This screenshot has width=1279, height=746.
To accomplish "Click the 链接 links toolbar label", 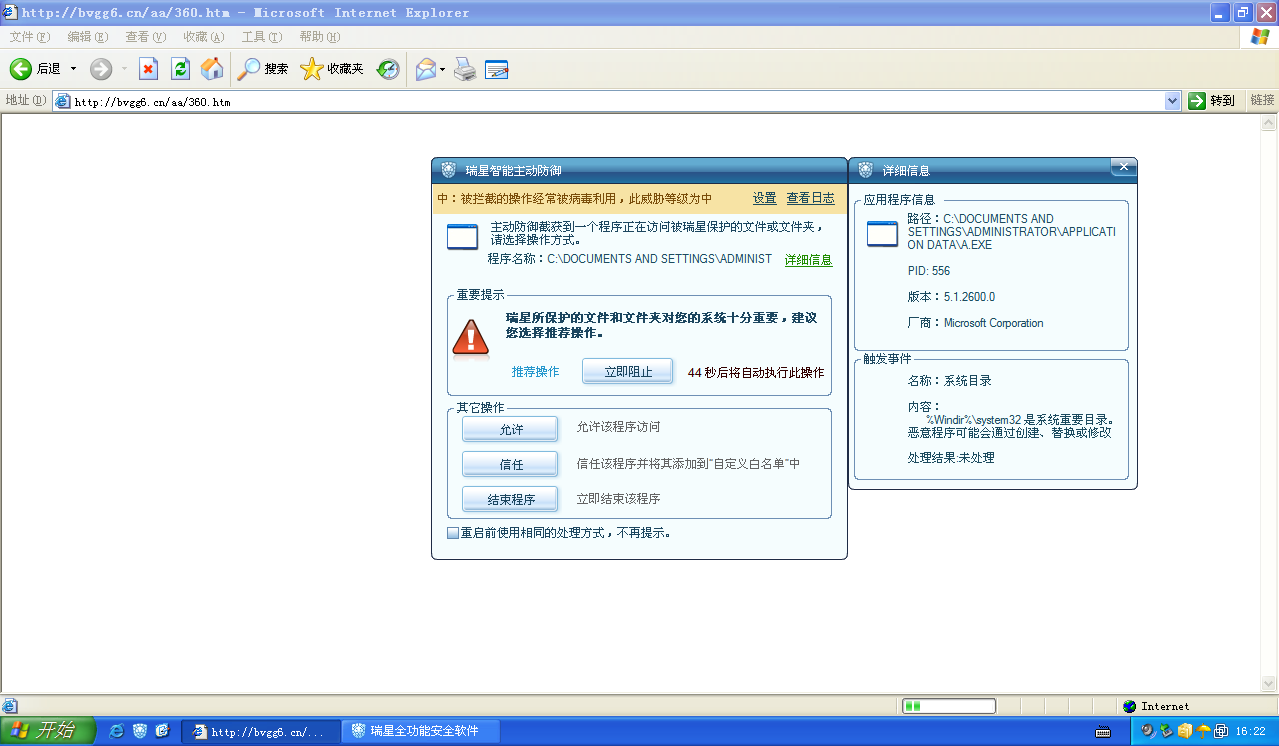I will tap(1263, 100).
